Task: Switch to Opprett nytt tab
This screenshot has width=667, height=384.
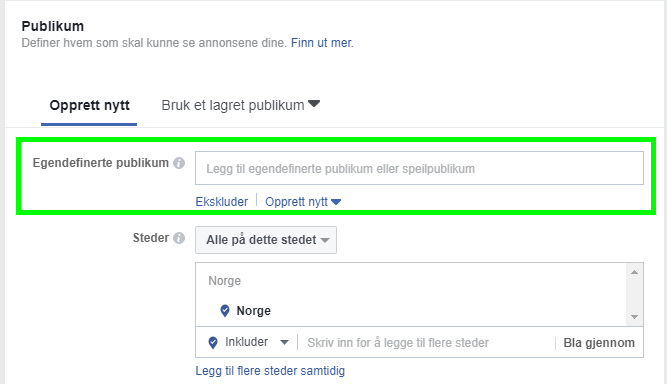Action: pyautogui.click(x=89, y=105)
